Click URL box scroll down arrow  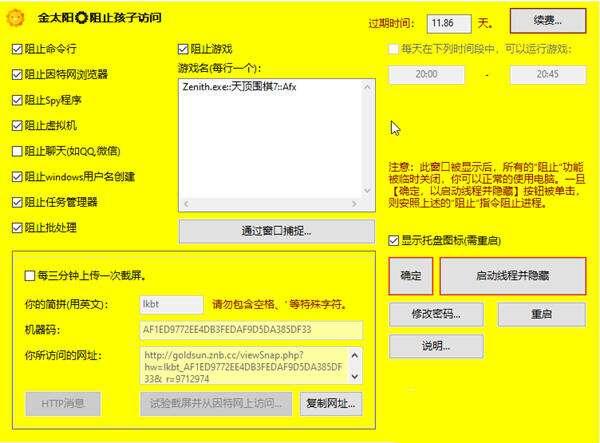coord(355,376)
